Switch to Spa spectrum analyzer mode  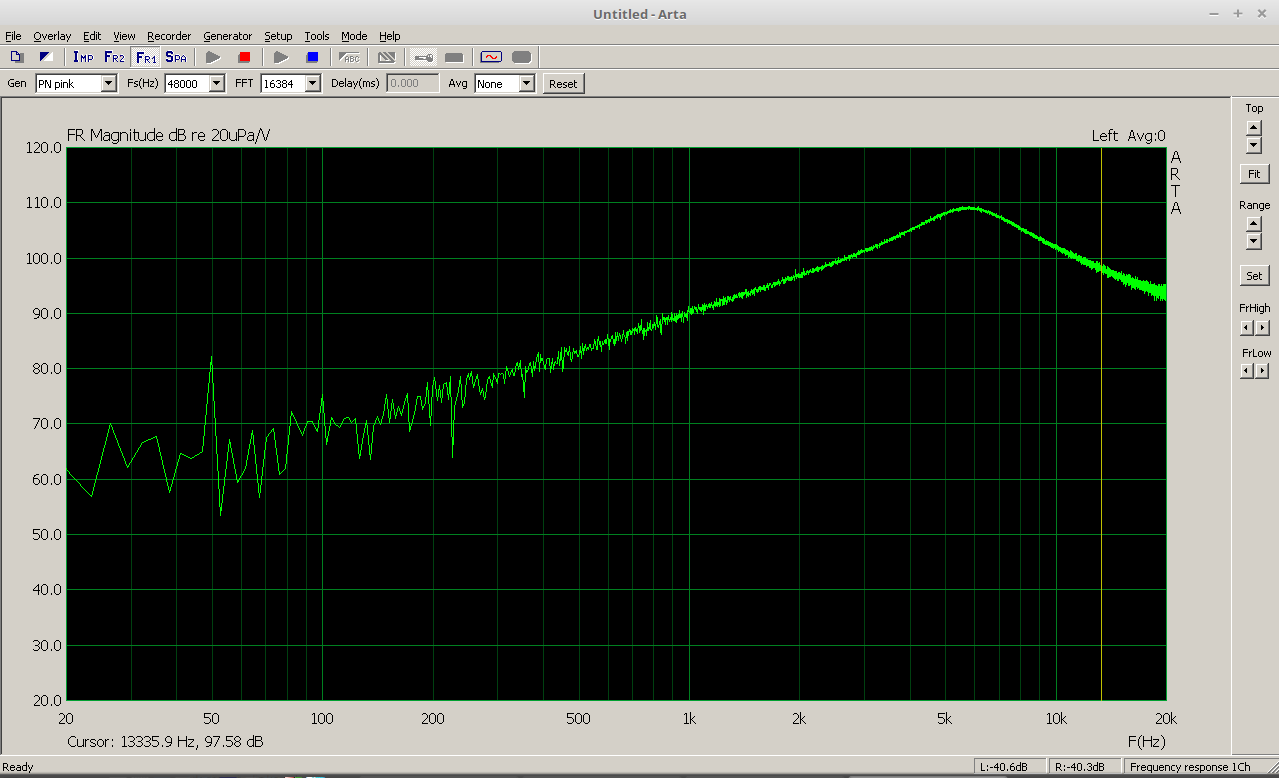[x=176, y=57]
